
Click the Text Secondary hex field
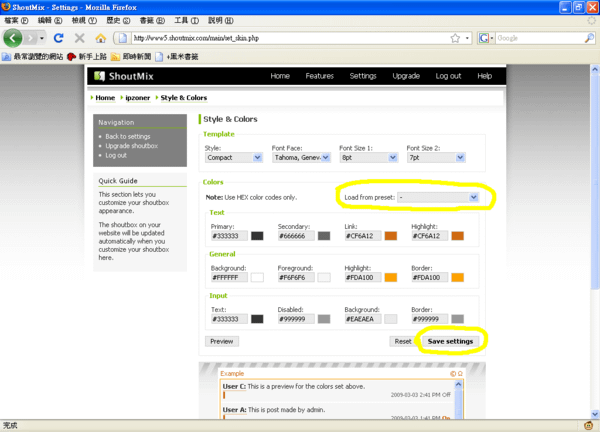296,236
